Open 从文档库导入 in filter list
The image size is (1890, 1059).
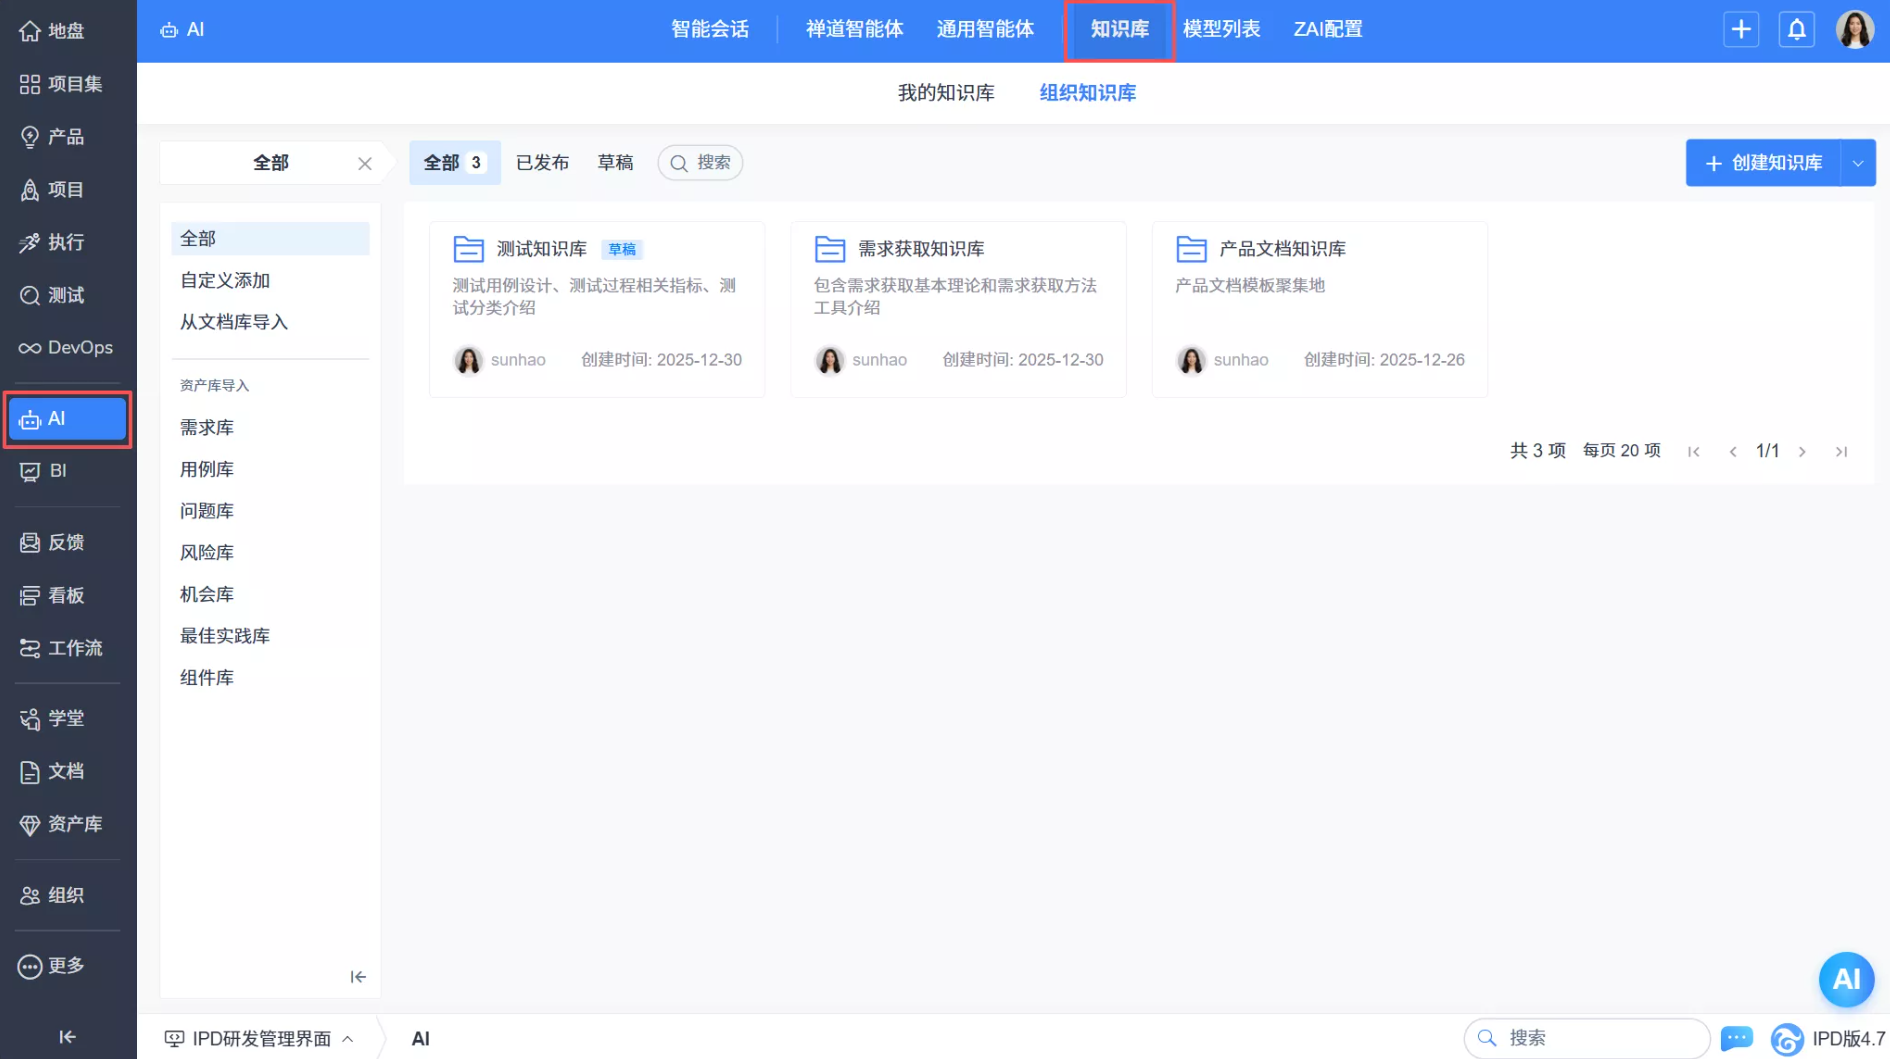click(x=233, y=322)
